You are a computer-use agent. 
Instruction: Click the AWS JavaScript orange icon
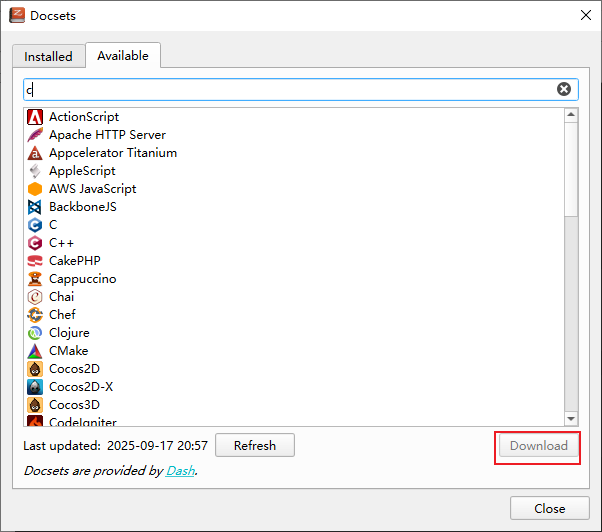click(x=35, y=189)
